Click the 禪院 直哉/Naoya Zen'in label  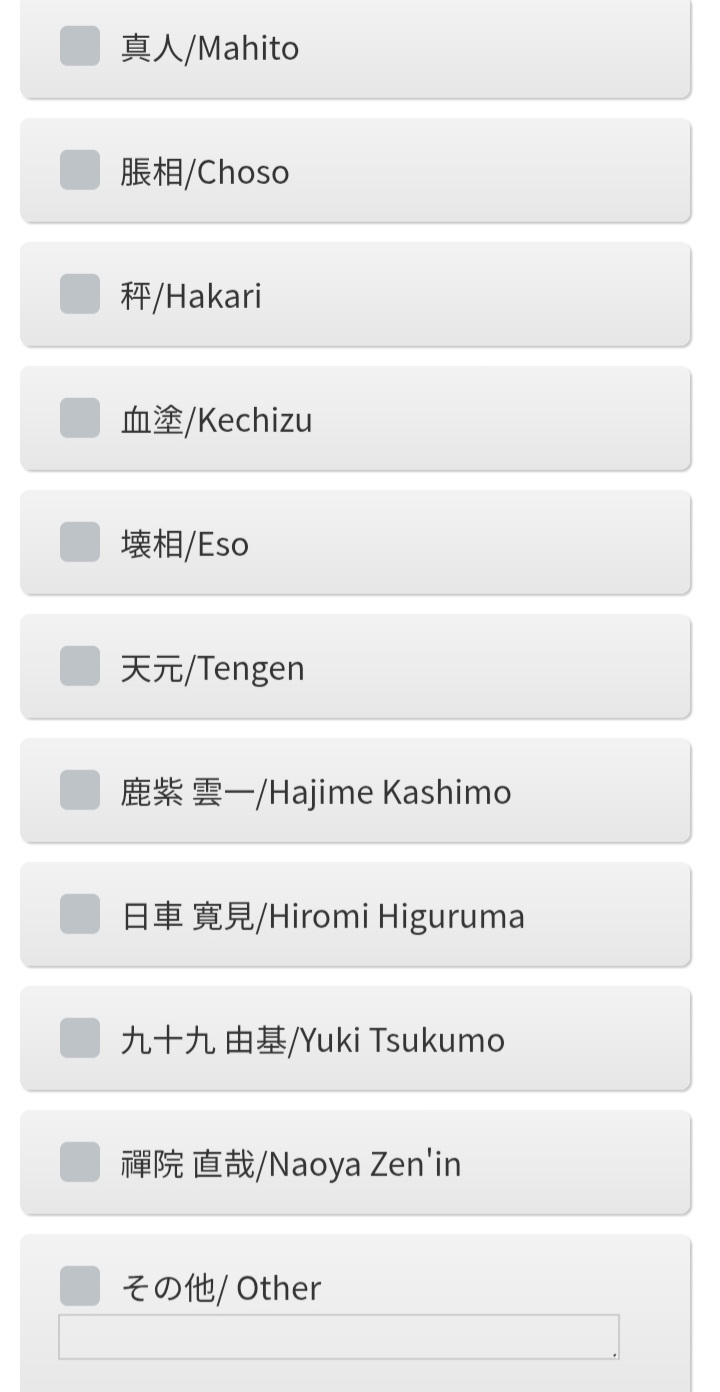pyautogui.click(x=290, y=1164)
